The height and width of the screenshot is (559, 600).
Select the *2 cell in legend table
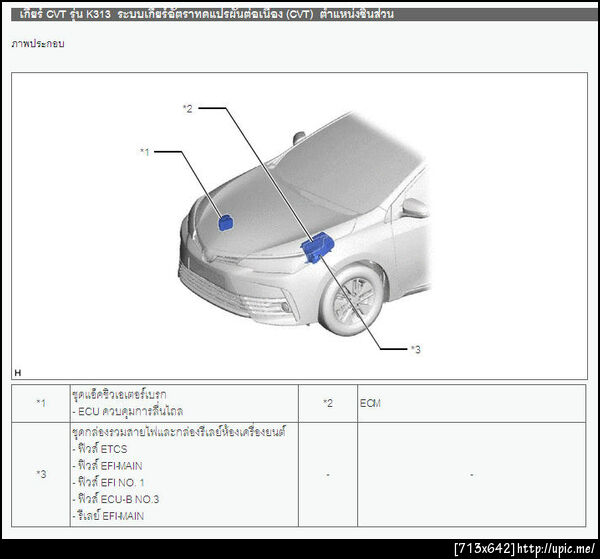328,403
